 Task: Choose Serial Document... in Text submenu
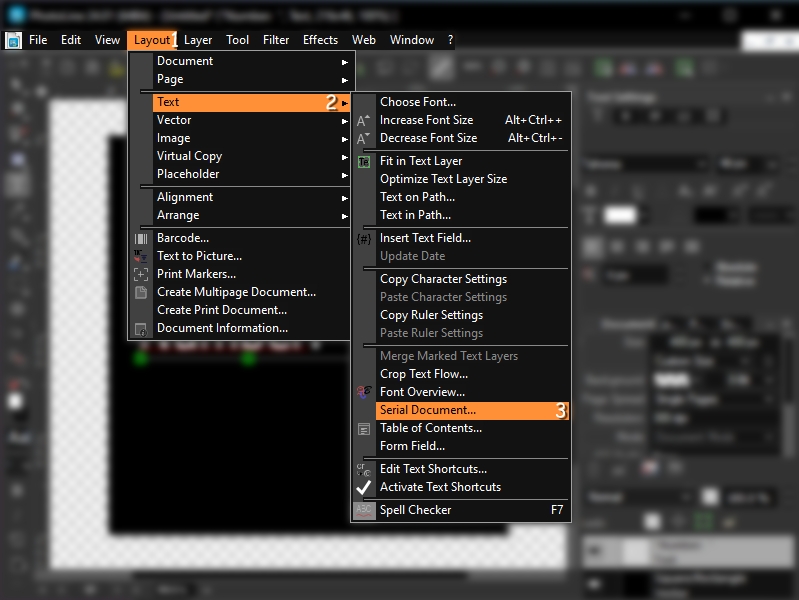click(x=472, y=410)
